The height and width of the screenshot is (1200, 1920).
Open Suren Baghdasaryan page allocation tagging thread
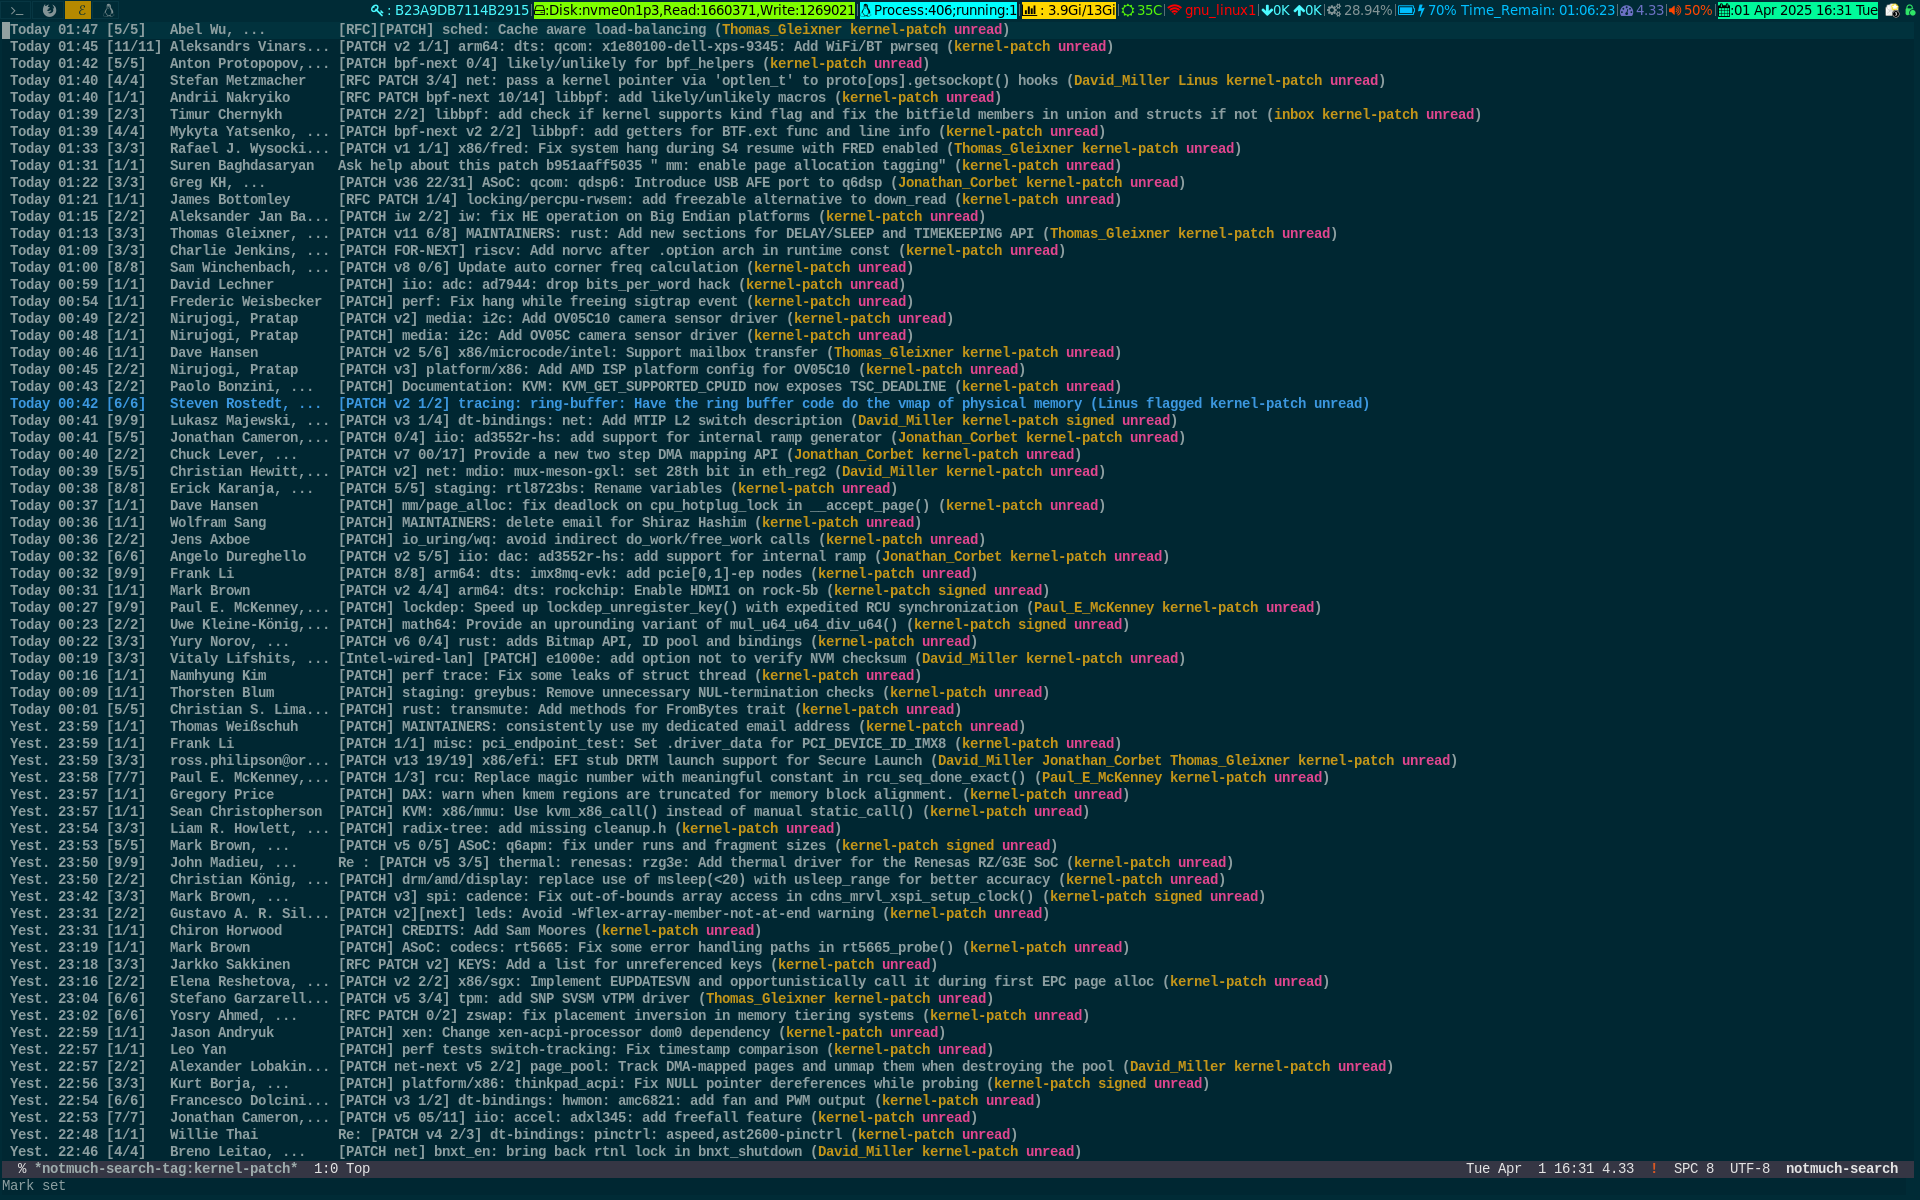click(x=565, y=165)
